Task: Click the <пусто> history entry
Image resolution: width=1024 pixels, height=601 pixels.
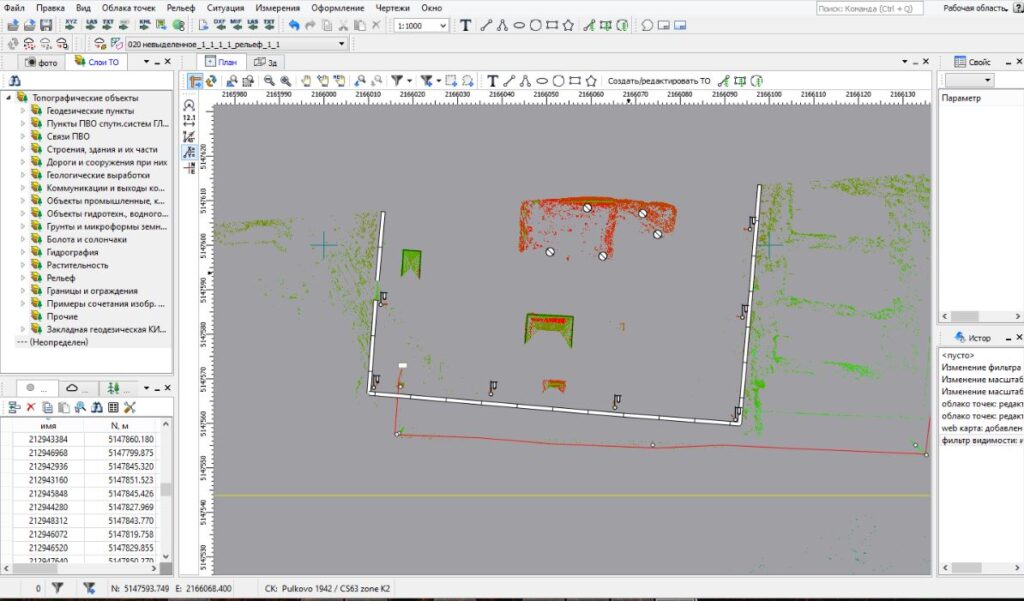Action: click(958, 355)
